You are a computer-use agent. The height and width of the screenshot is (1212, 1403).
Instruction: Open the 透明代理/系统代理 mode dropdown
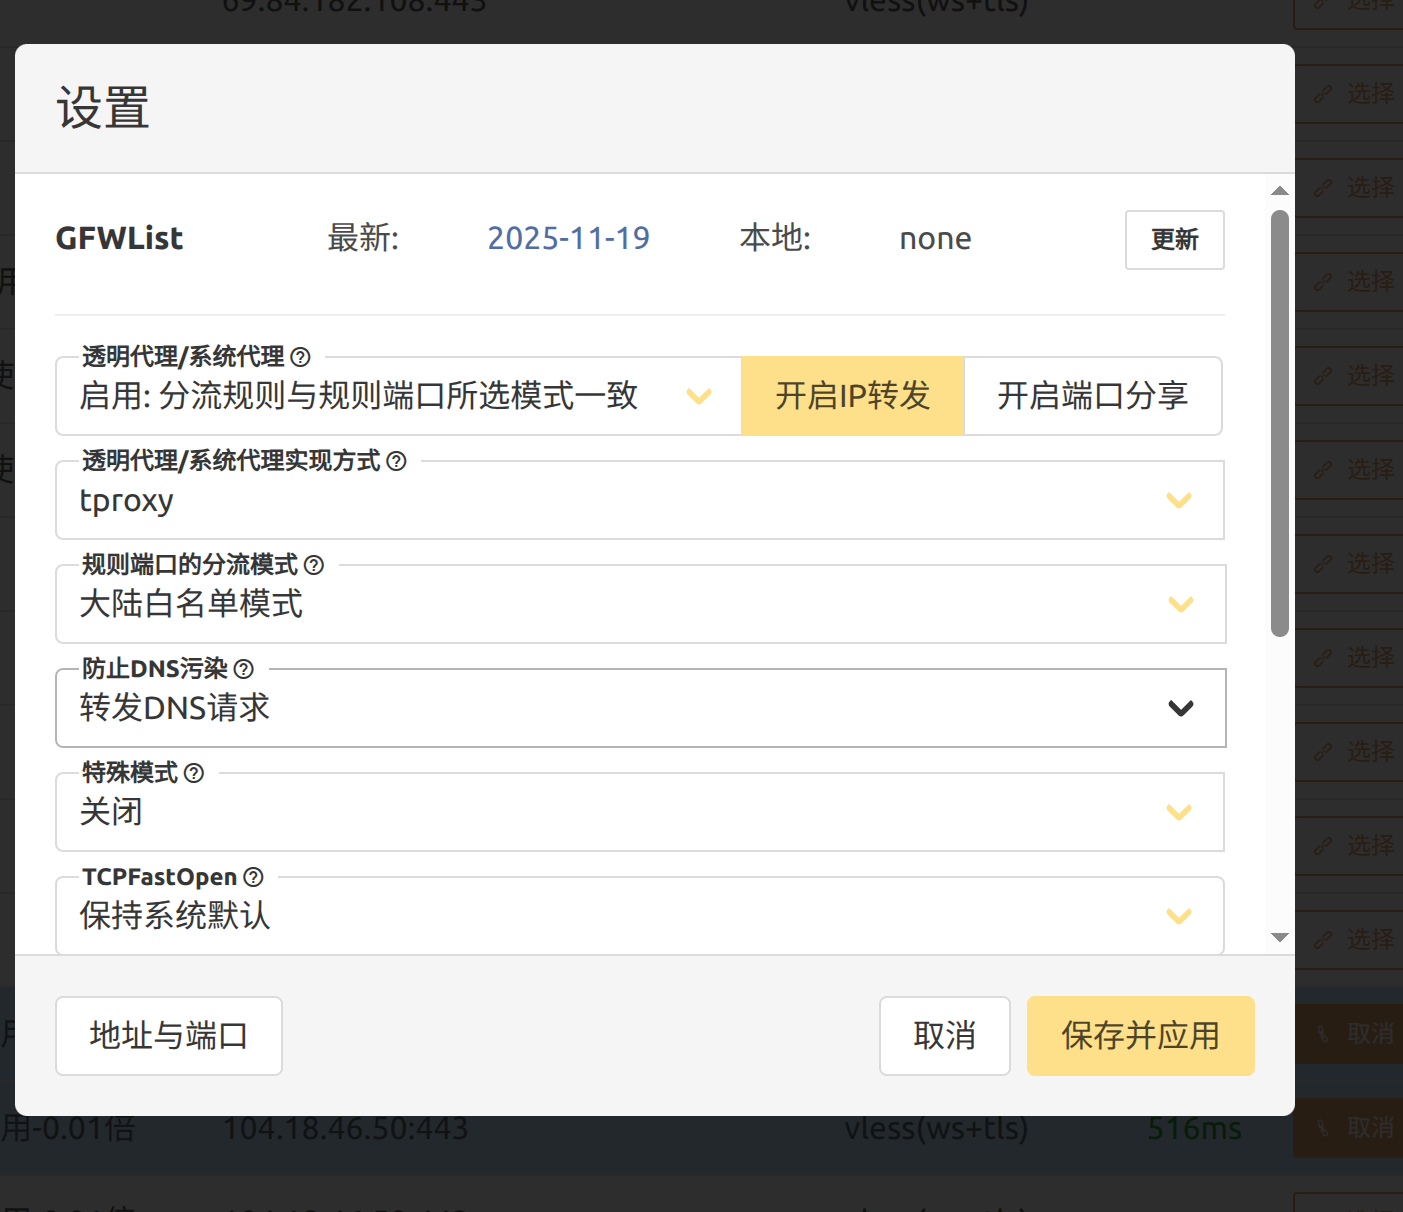(x=398, y=396)
